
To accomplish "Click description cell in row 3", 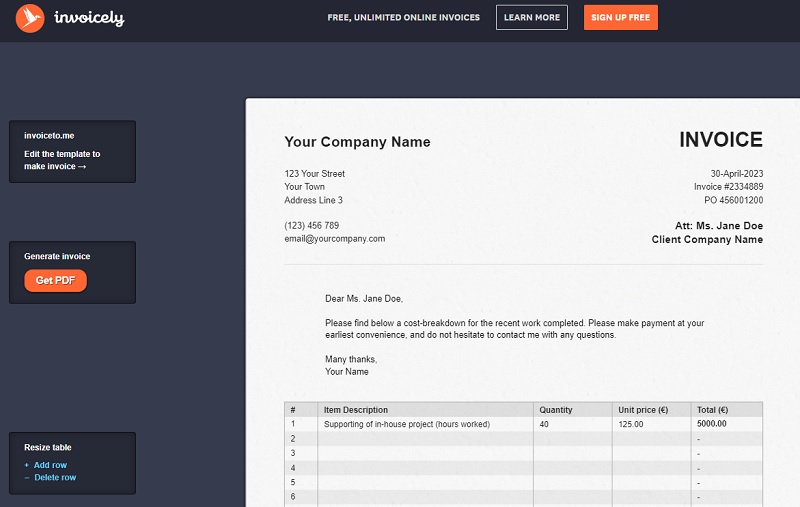I will click(426, 453).
